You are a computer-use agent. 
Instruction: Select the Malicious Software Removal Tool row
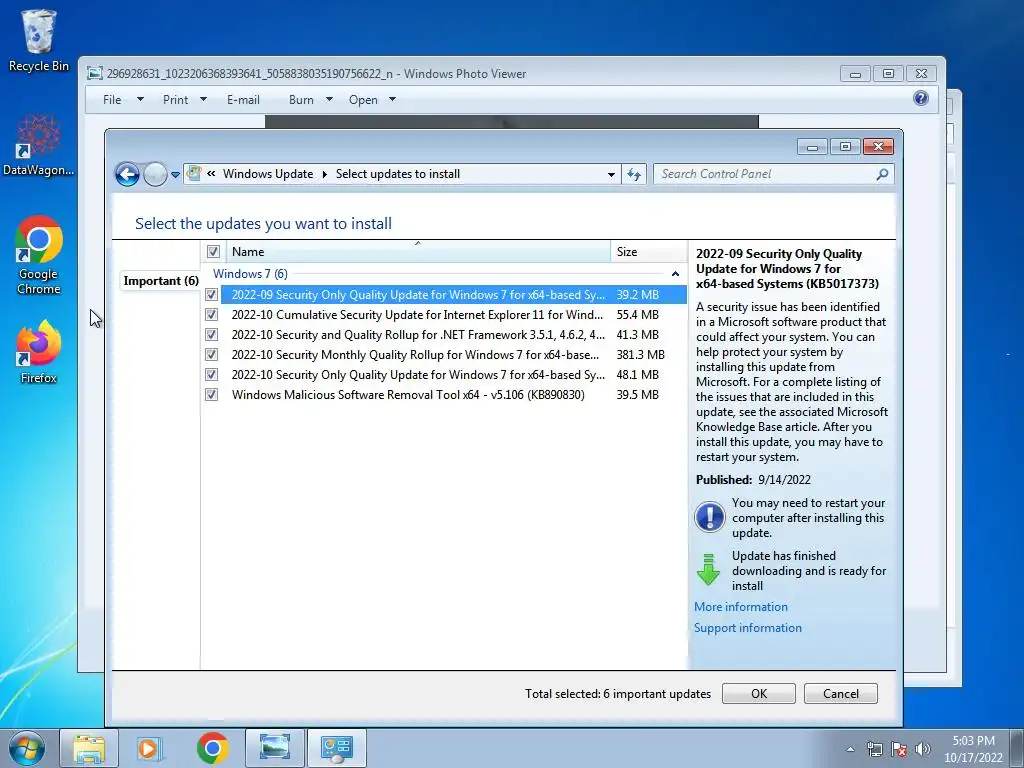pyautogui.click(x=454, y=394)
